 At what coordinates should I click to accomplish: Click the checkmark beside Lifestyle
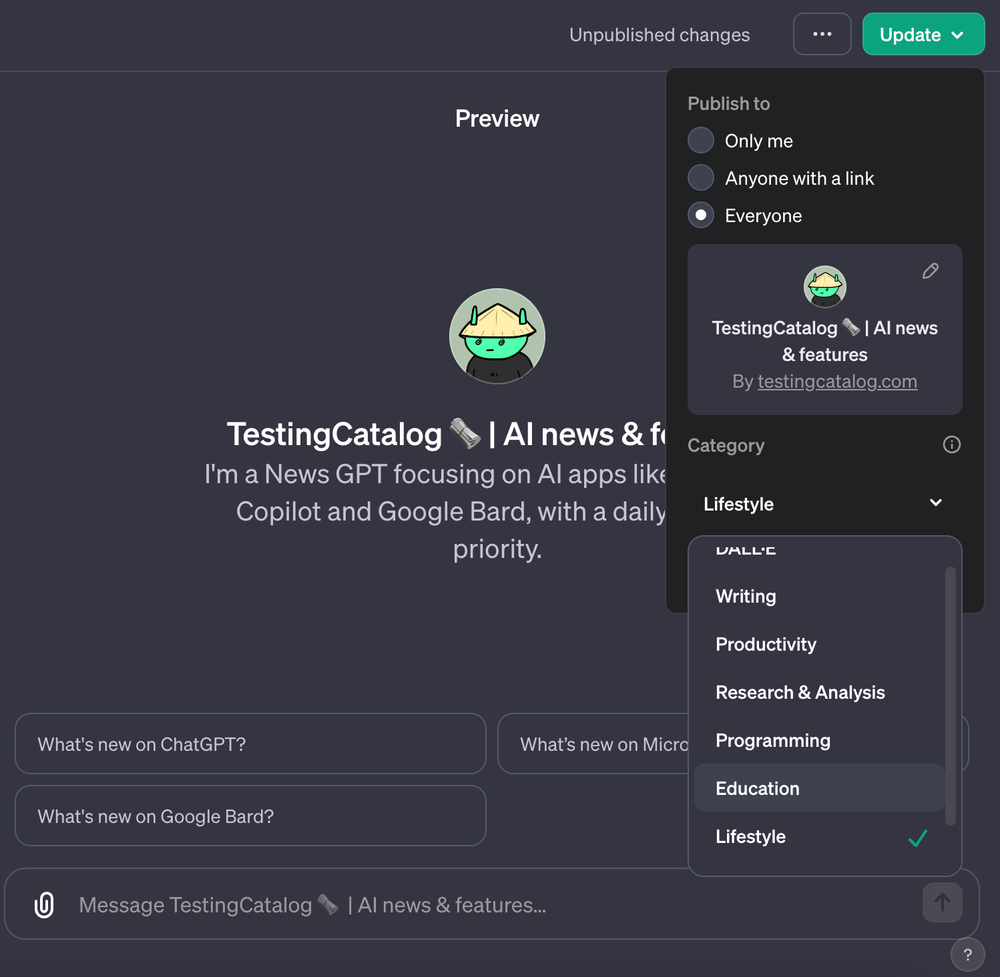917,837
